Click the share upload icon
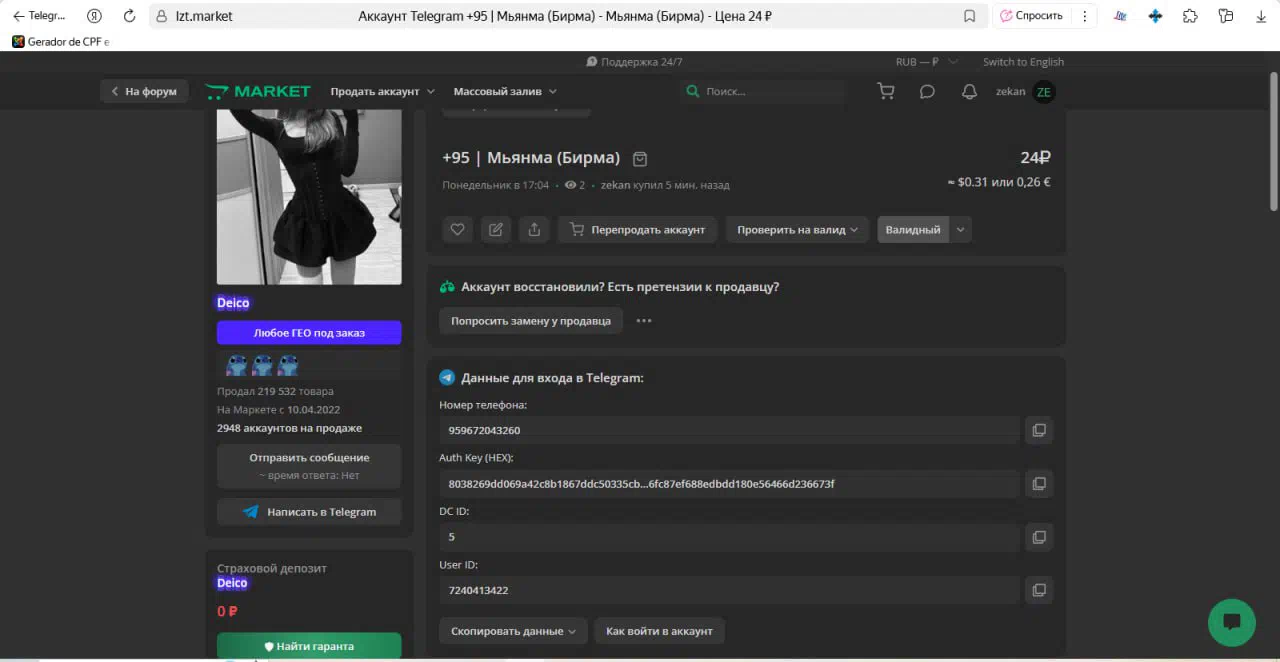 click(534, 229)
